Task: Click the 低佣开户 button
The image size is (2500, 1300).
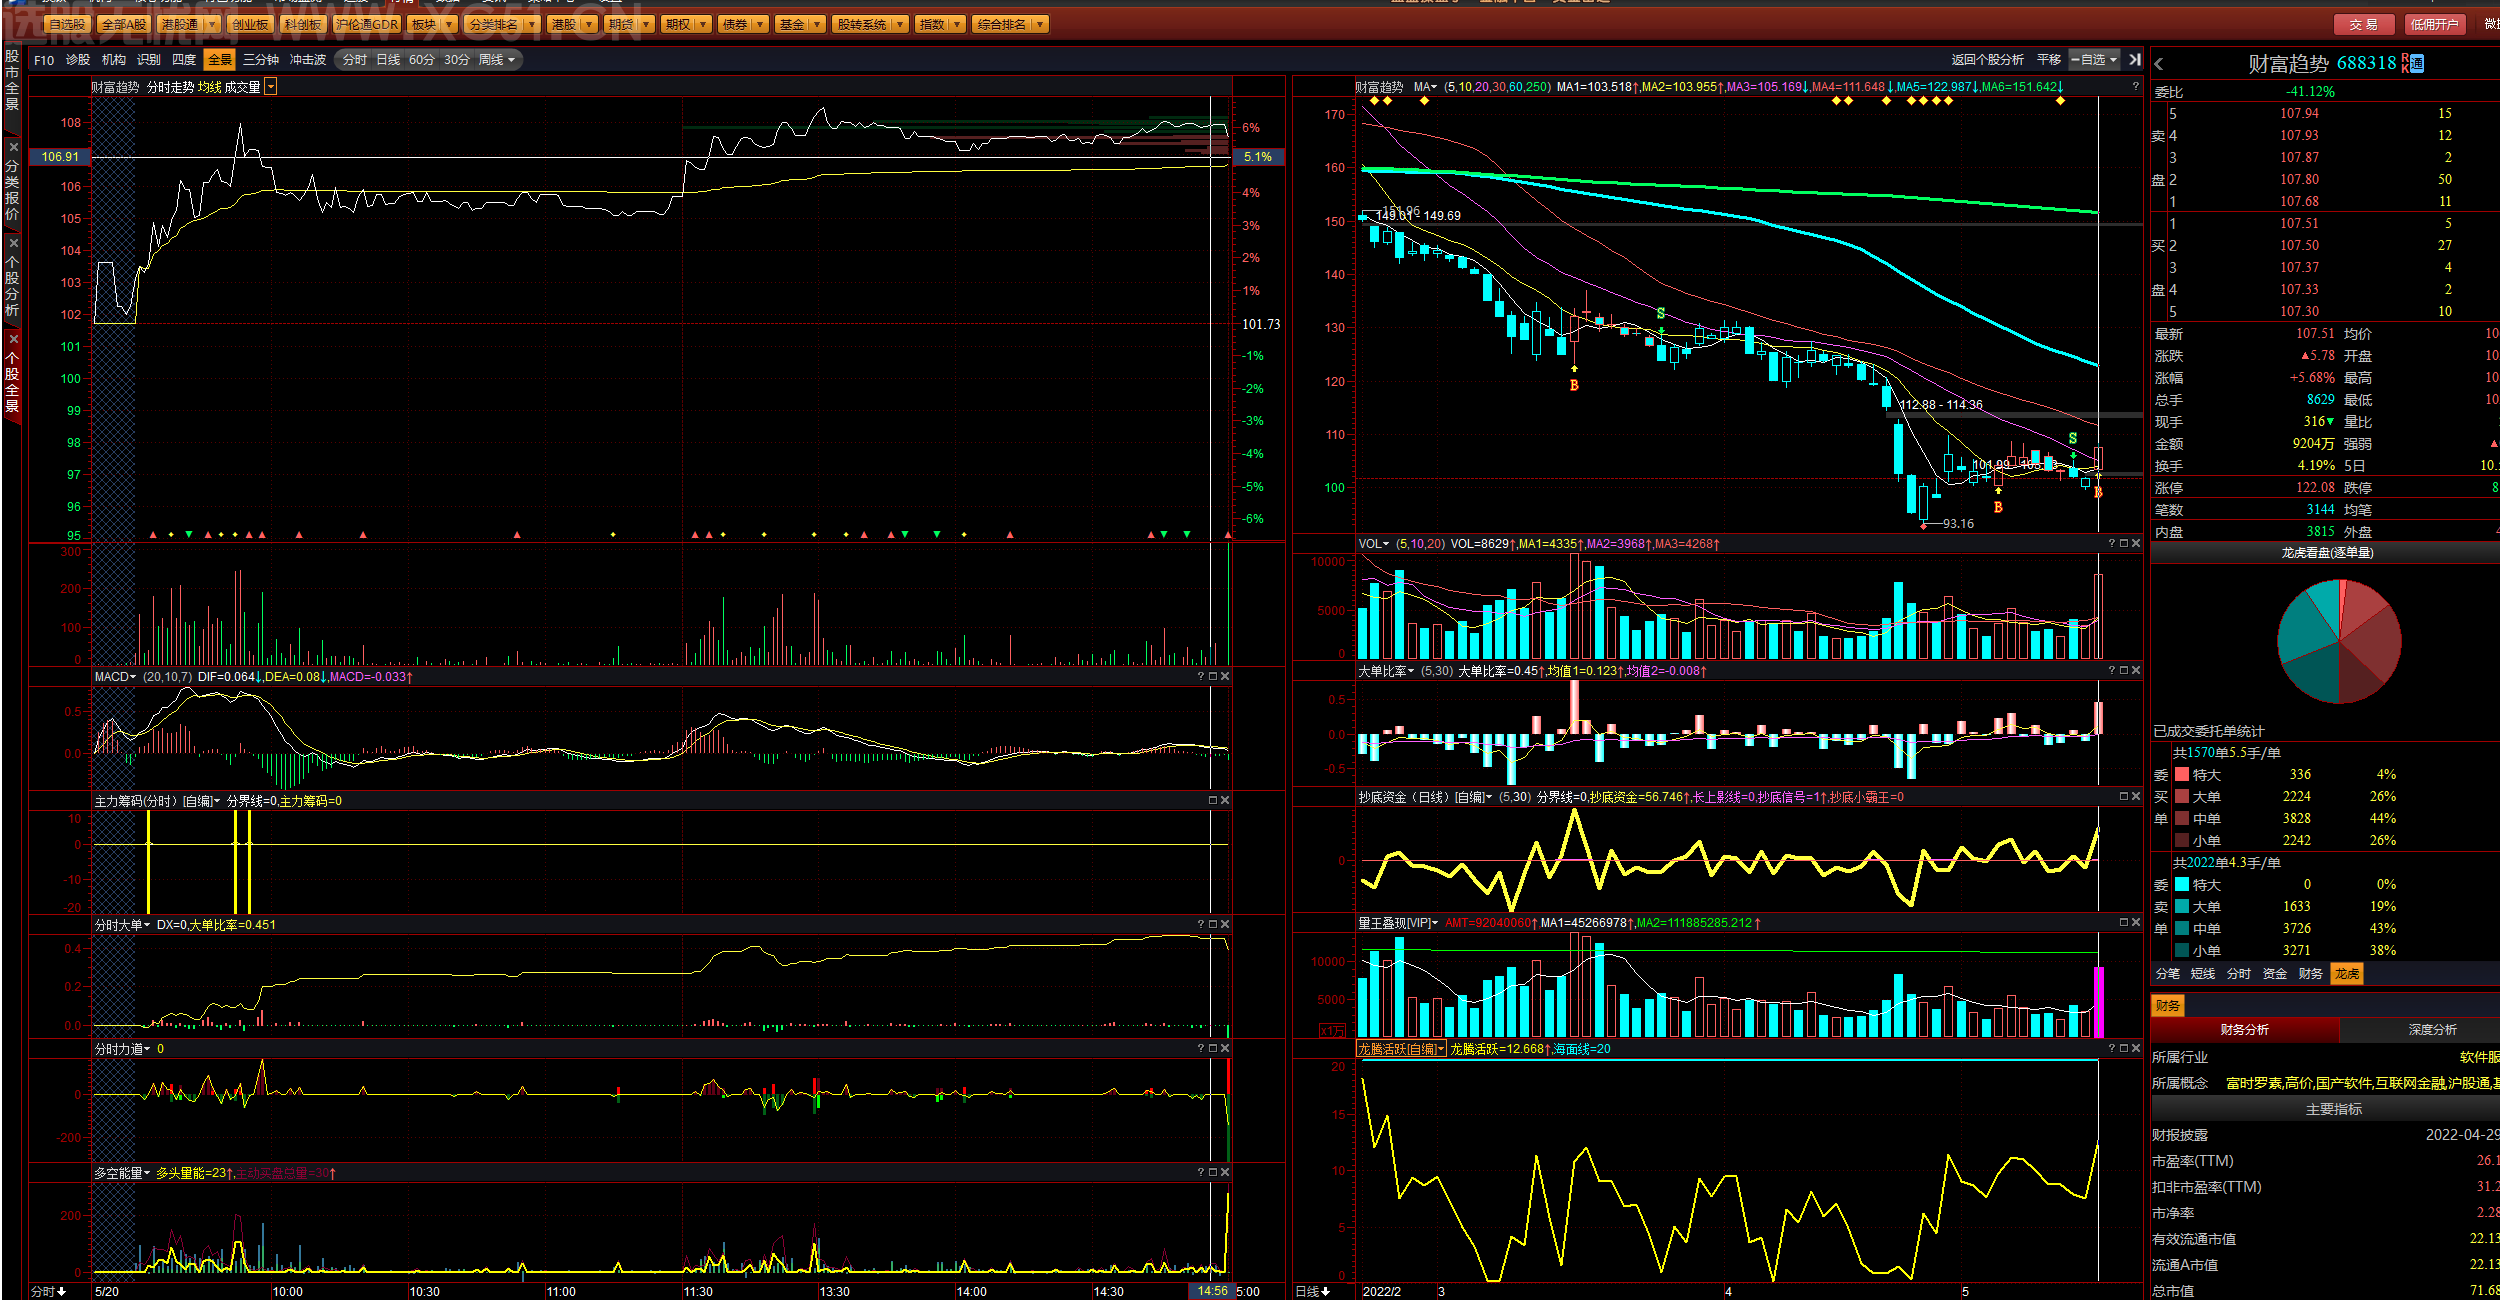Action: point(2434,24)
